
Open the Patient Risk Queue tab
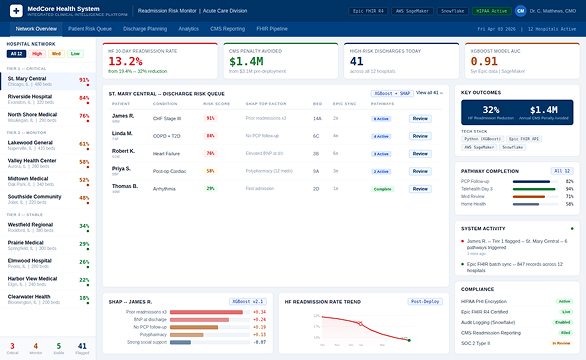(x=90, y=29)
